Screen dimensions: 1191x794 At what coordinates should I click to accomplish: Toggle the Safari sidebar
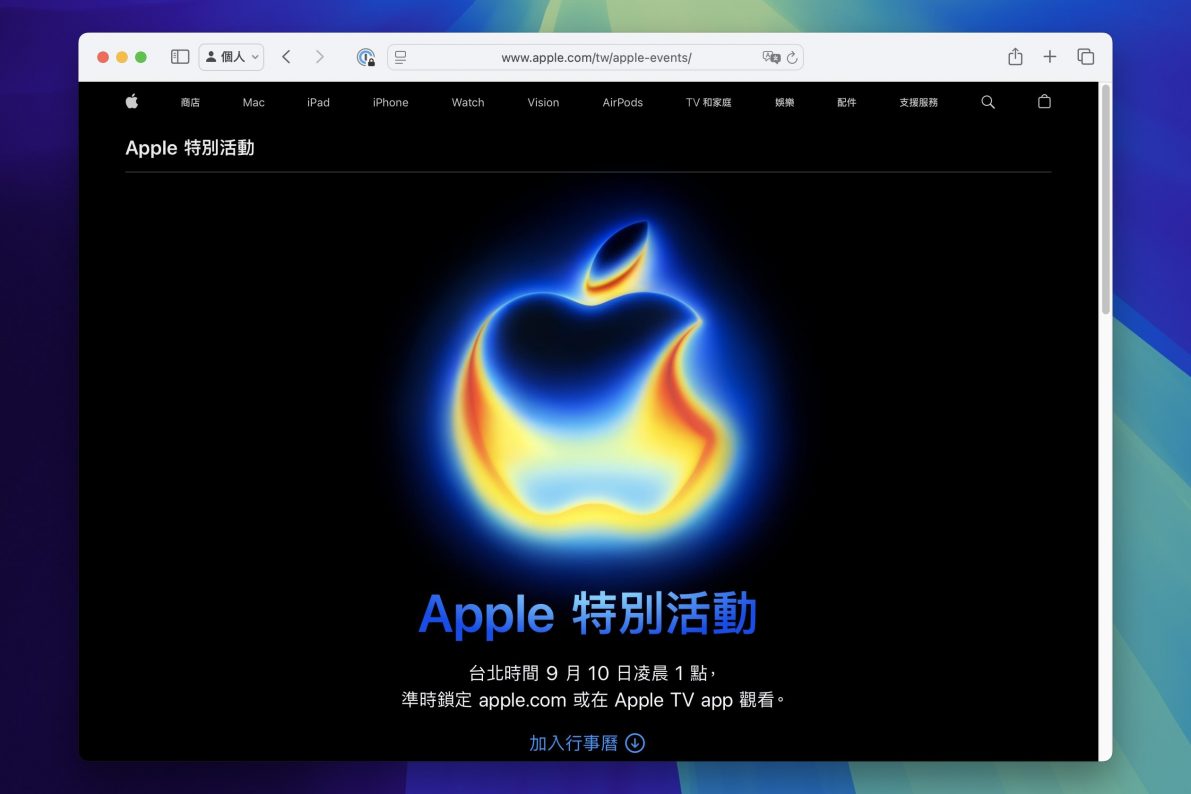(180, 57)
